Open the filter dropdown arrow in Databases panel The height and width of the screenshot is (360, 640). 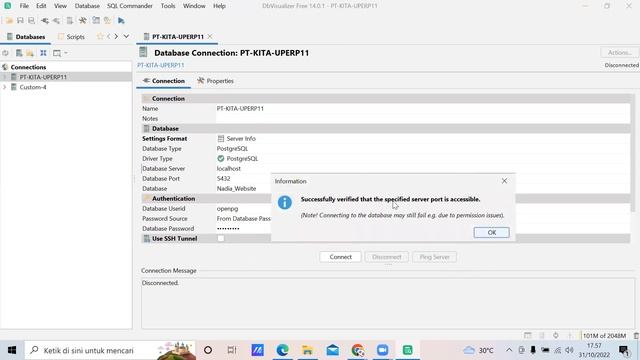pyautogui.click(x=66, y=53)
